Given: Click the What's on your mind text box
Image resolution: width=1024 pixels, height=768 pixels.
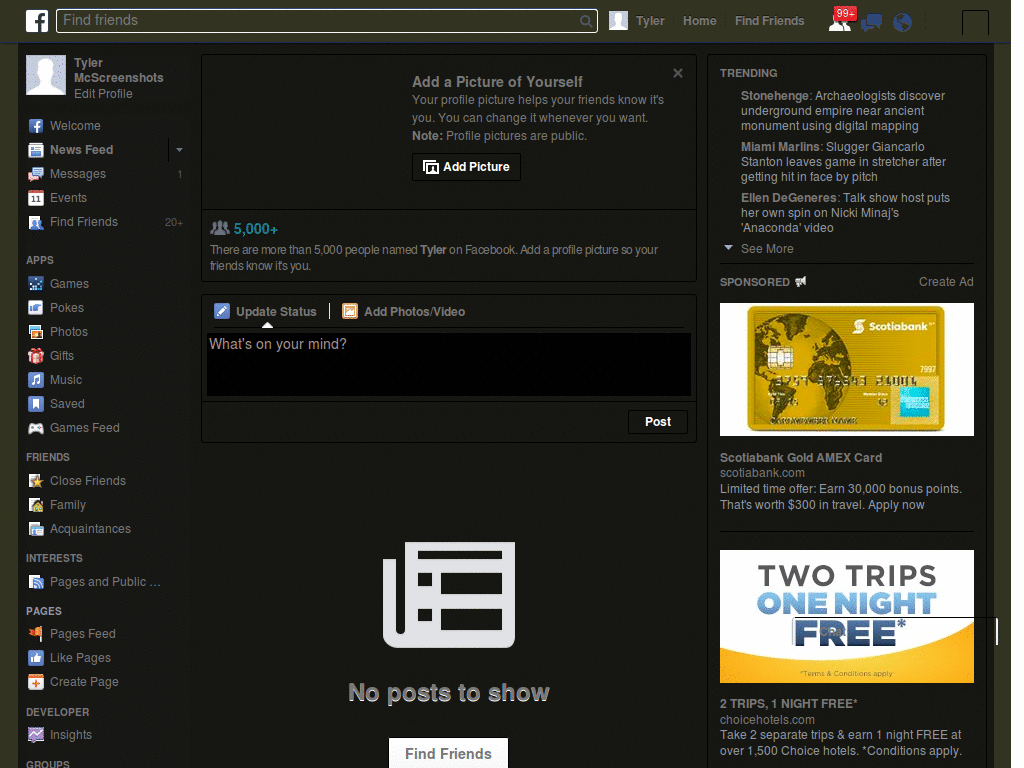Looking at the screenshot, I should [x=449, y=364].
